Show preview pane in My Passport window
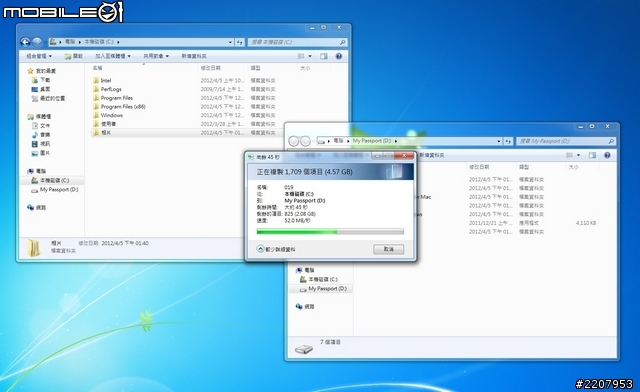This screenshot has height=392, width=640. tap(592, 155)
